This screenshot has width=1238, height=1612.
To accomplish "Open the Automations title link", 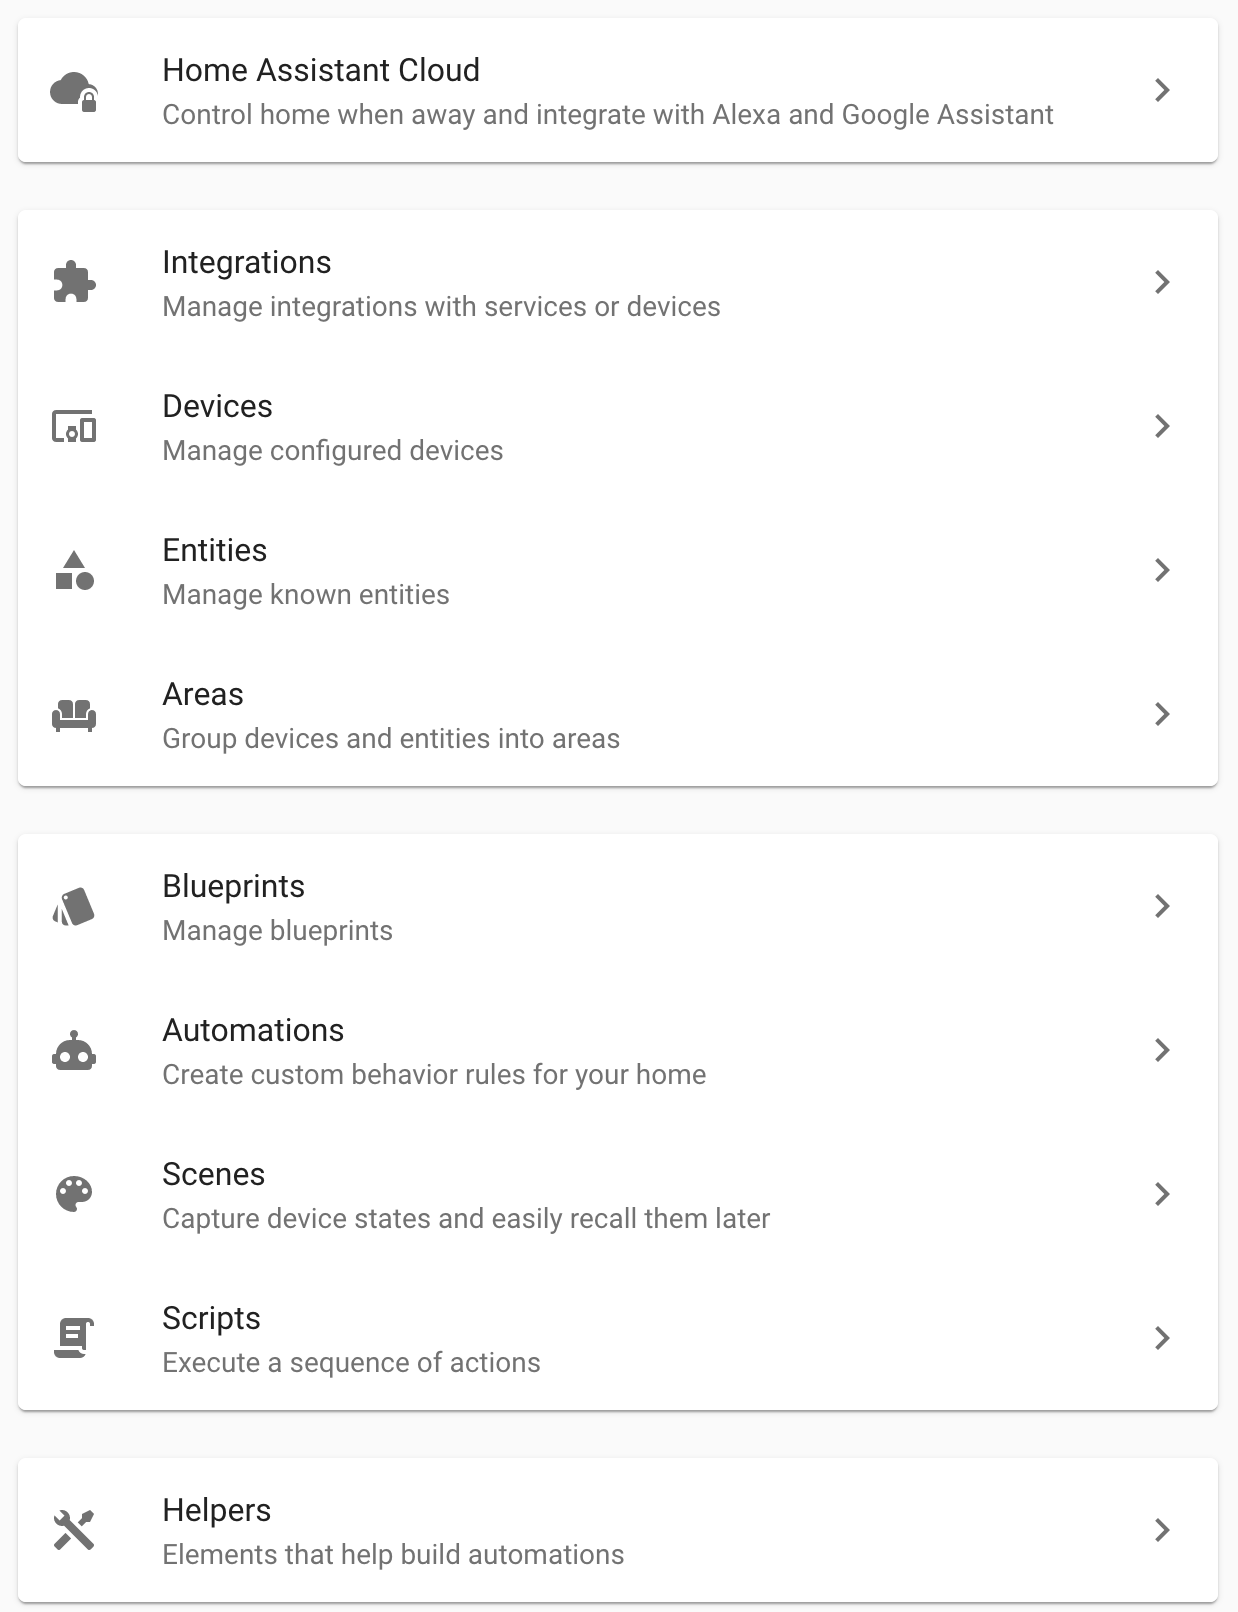I will coord(253,1030).
